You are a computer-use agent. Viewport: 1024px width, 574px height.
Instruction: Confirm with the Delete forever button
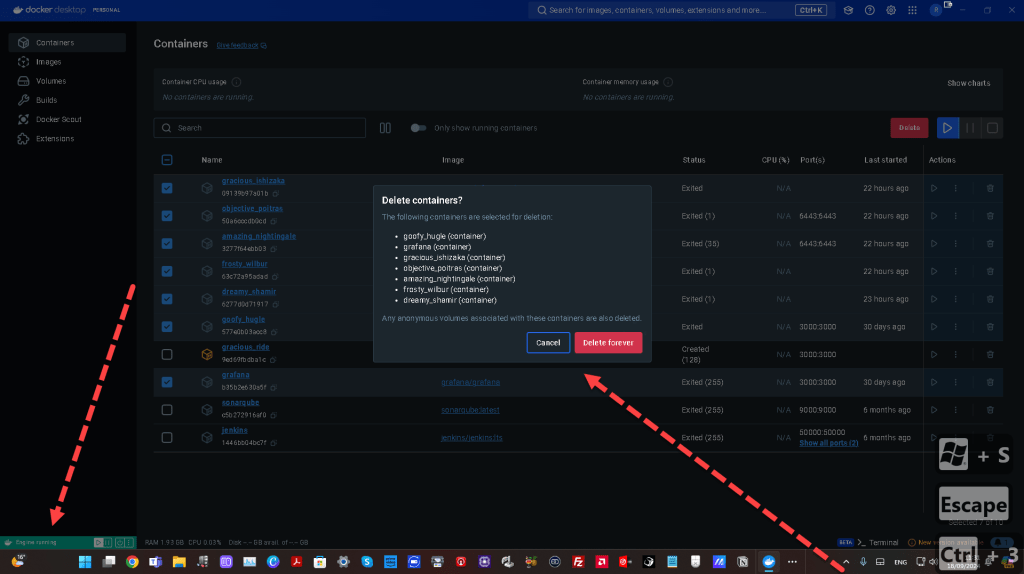coord(608,343)
